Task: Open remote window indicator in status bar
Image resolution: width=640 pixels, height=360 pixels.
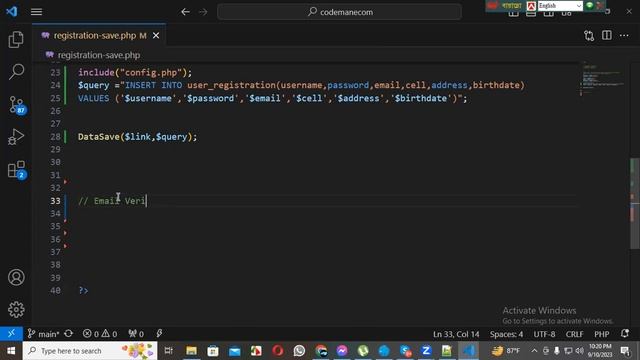Action: (x=11, y=333)
